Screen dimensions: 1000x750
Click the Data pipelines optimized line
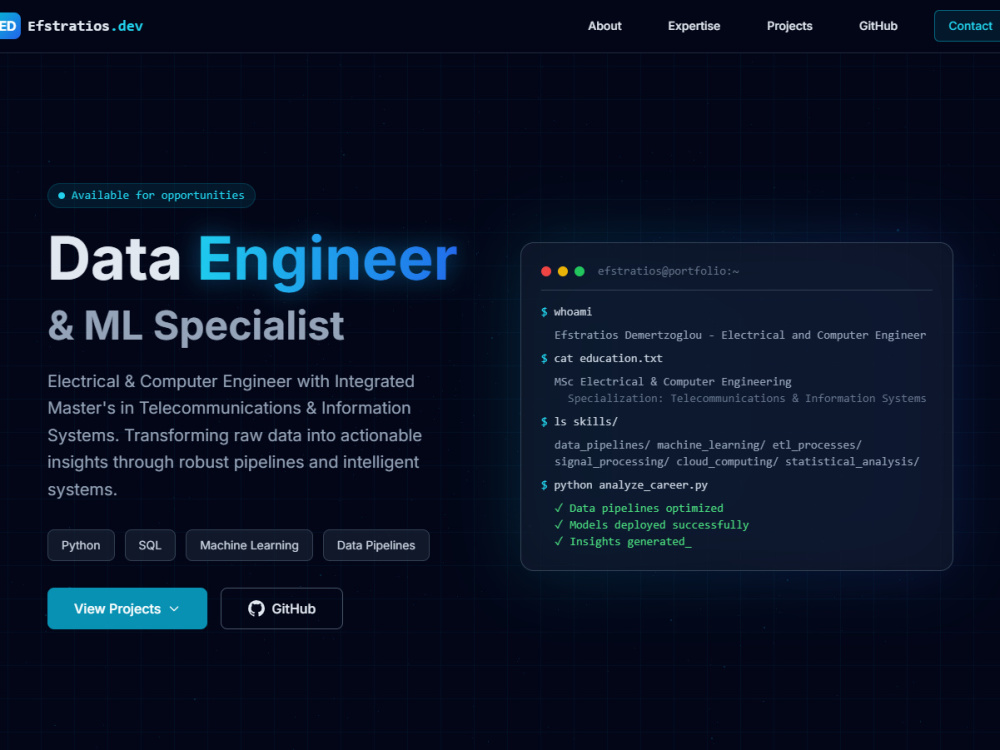click(639, 508)
